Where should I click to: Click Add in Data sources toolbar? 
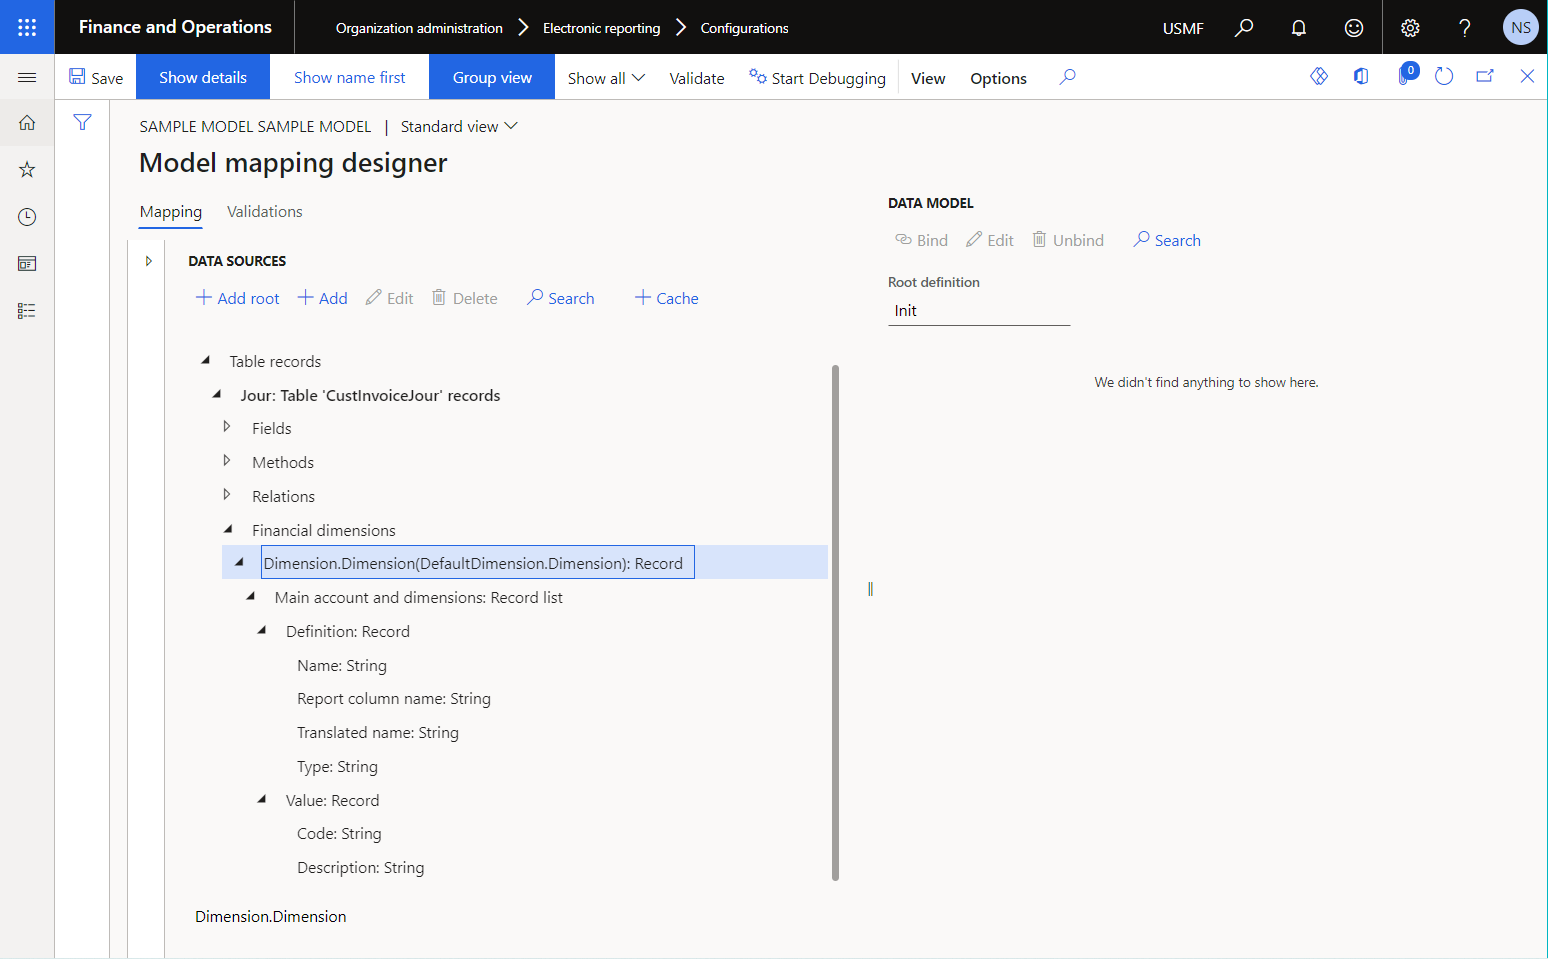click(323, 298)
